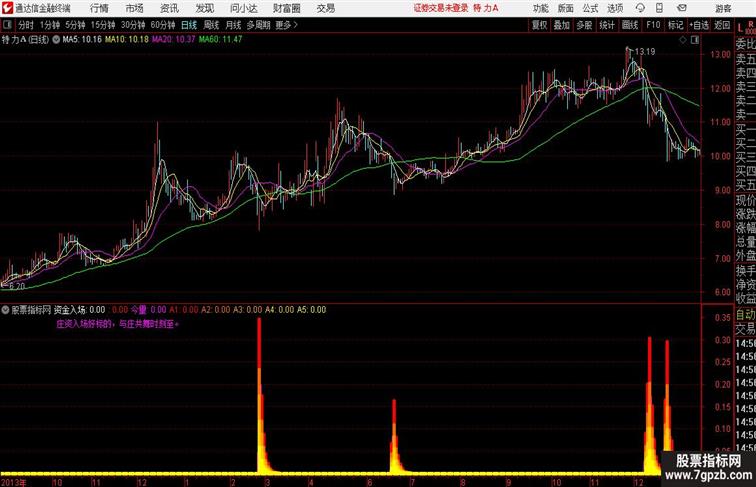
Task: Open the envelope messages icon
Action: (682, 8)
